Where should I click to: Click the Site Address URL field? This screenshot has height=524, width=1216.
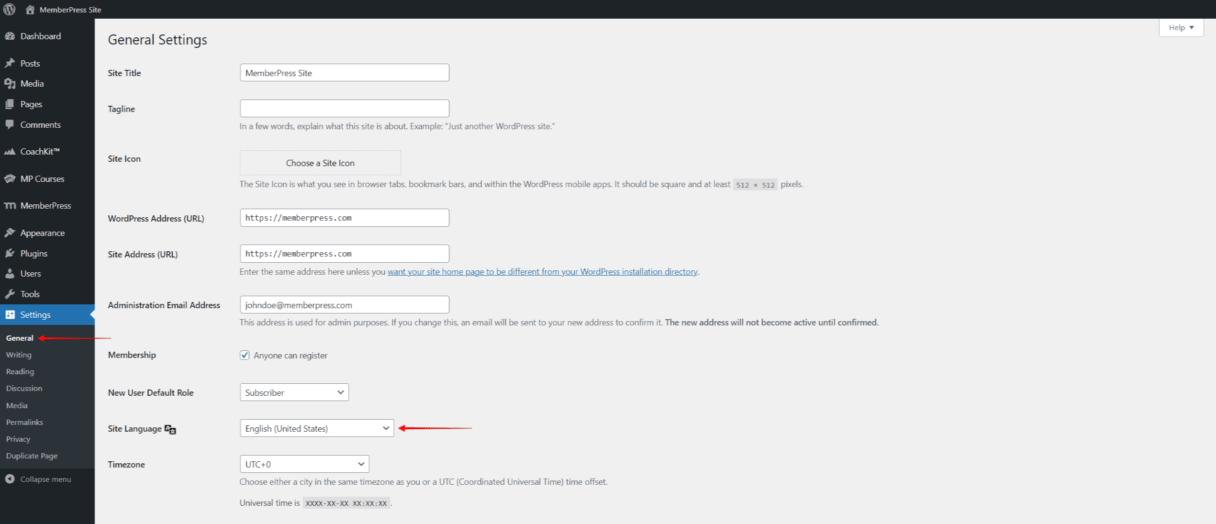click(x=345, y=254)
